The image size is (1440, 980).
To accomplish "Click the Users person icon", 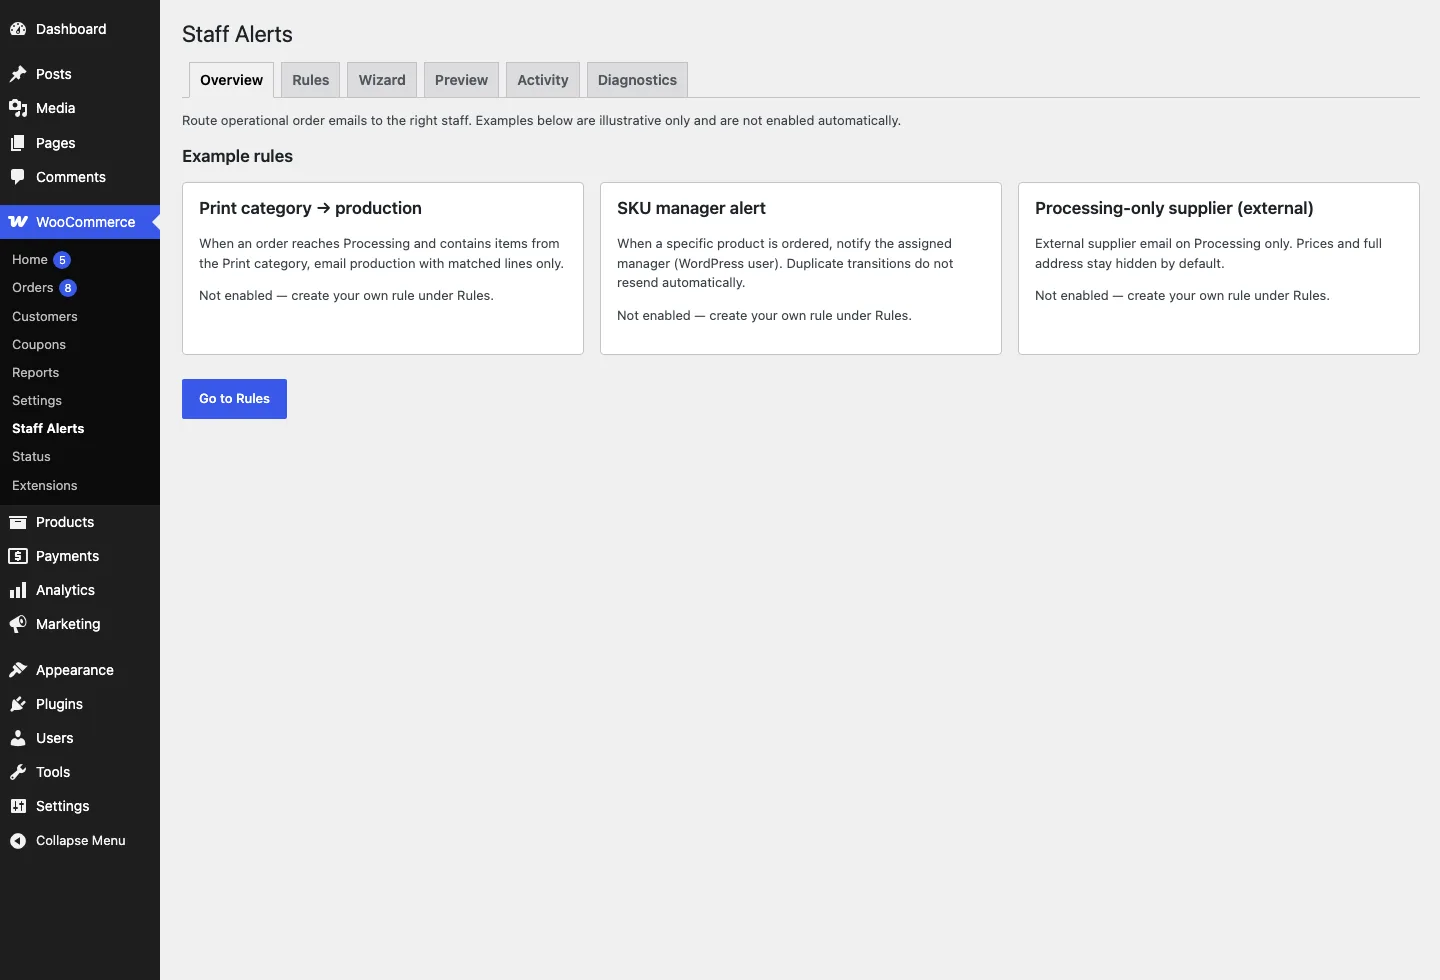I will pyautogui.click(x=18, y=738).
